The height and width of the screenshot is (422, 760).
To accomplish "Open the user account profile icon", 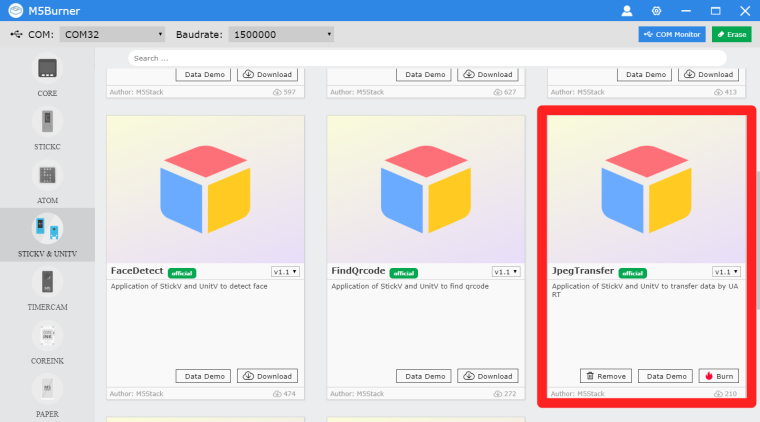I will (x=627, y=11).
